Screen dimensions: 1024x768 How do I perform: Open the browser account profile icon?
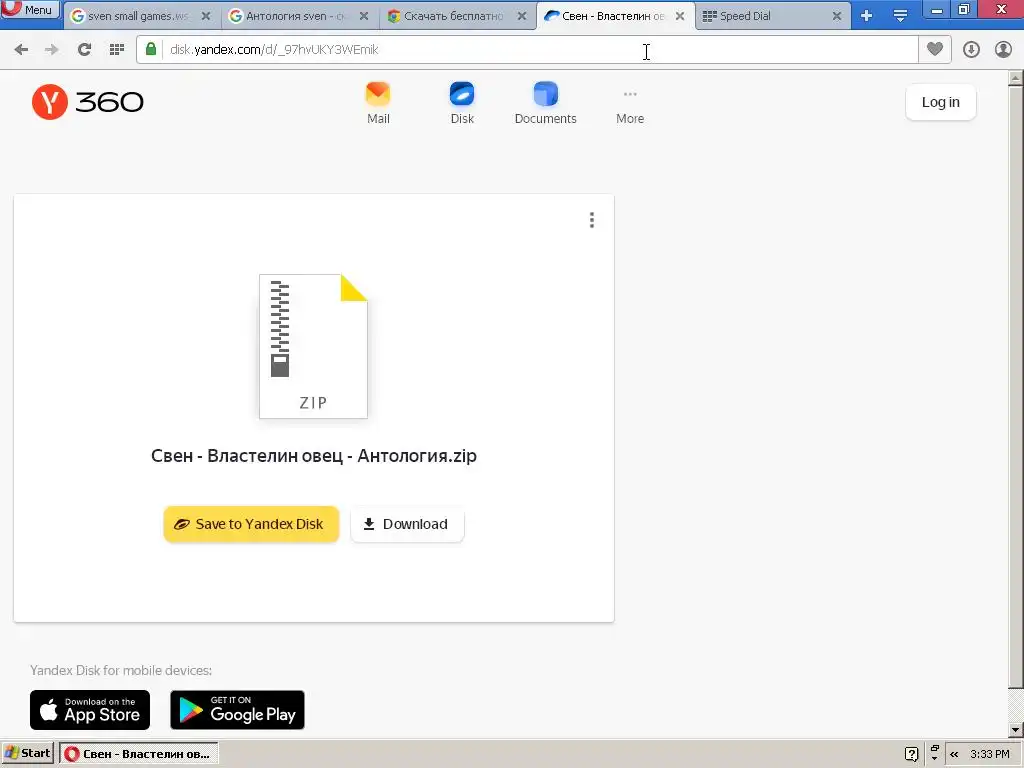click(1003, 50)
